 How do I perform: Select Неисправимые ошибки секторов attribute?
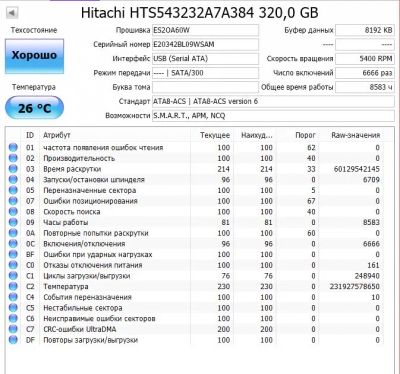(99, 318)
